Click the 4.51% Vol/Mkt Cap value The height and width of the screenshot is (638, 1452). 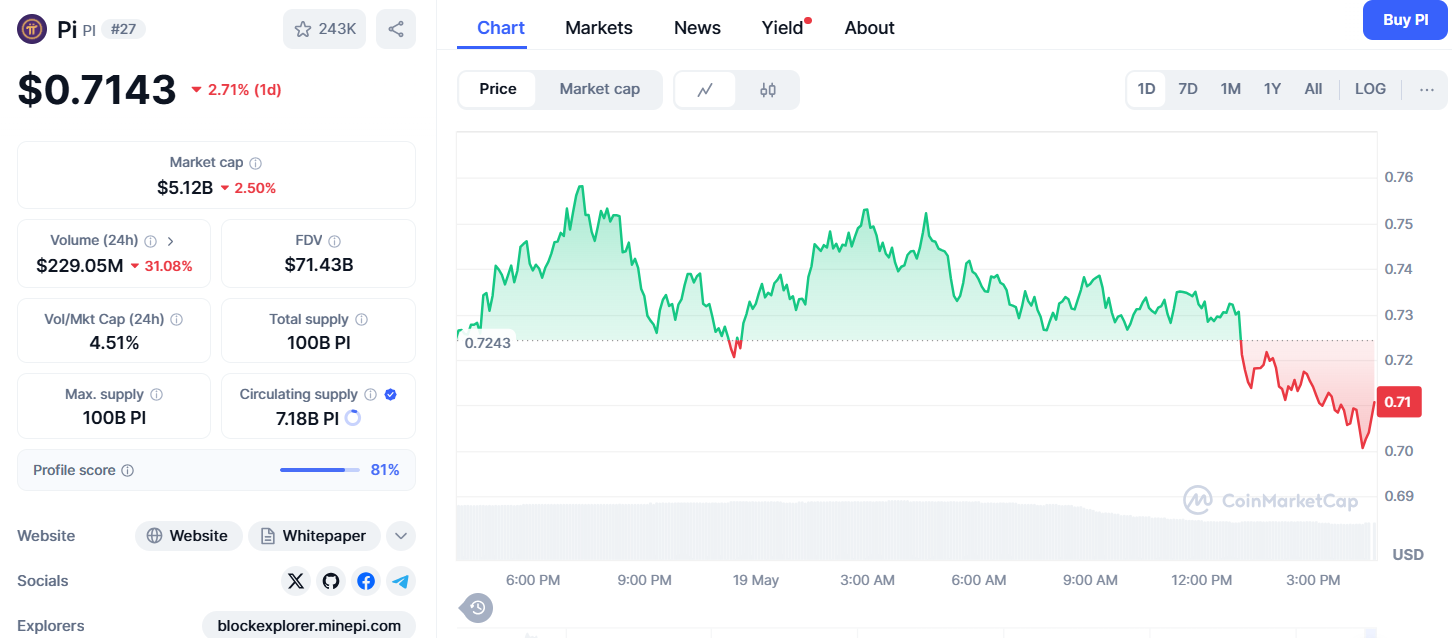pyautogui.click(x=114, y=343)
